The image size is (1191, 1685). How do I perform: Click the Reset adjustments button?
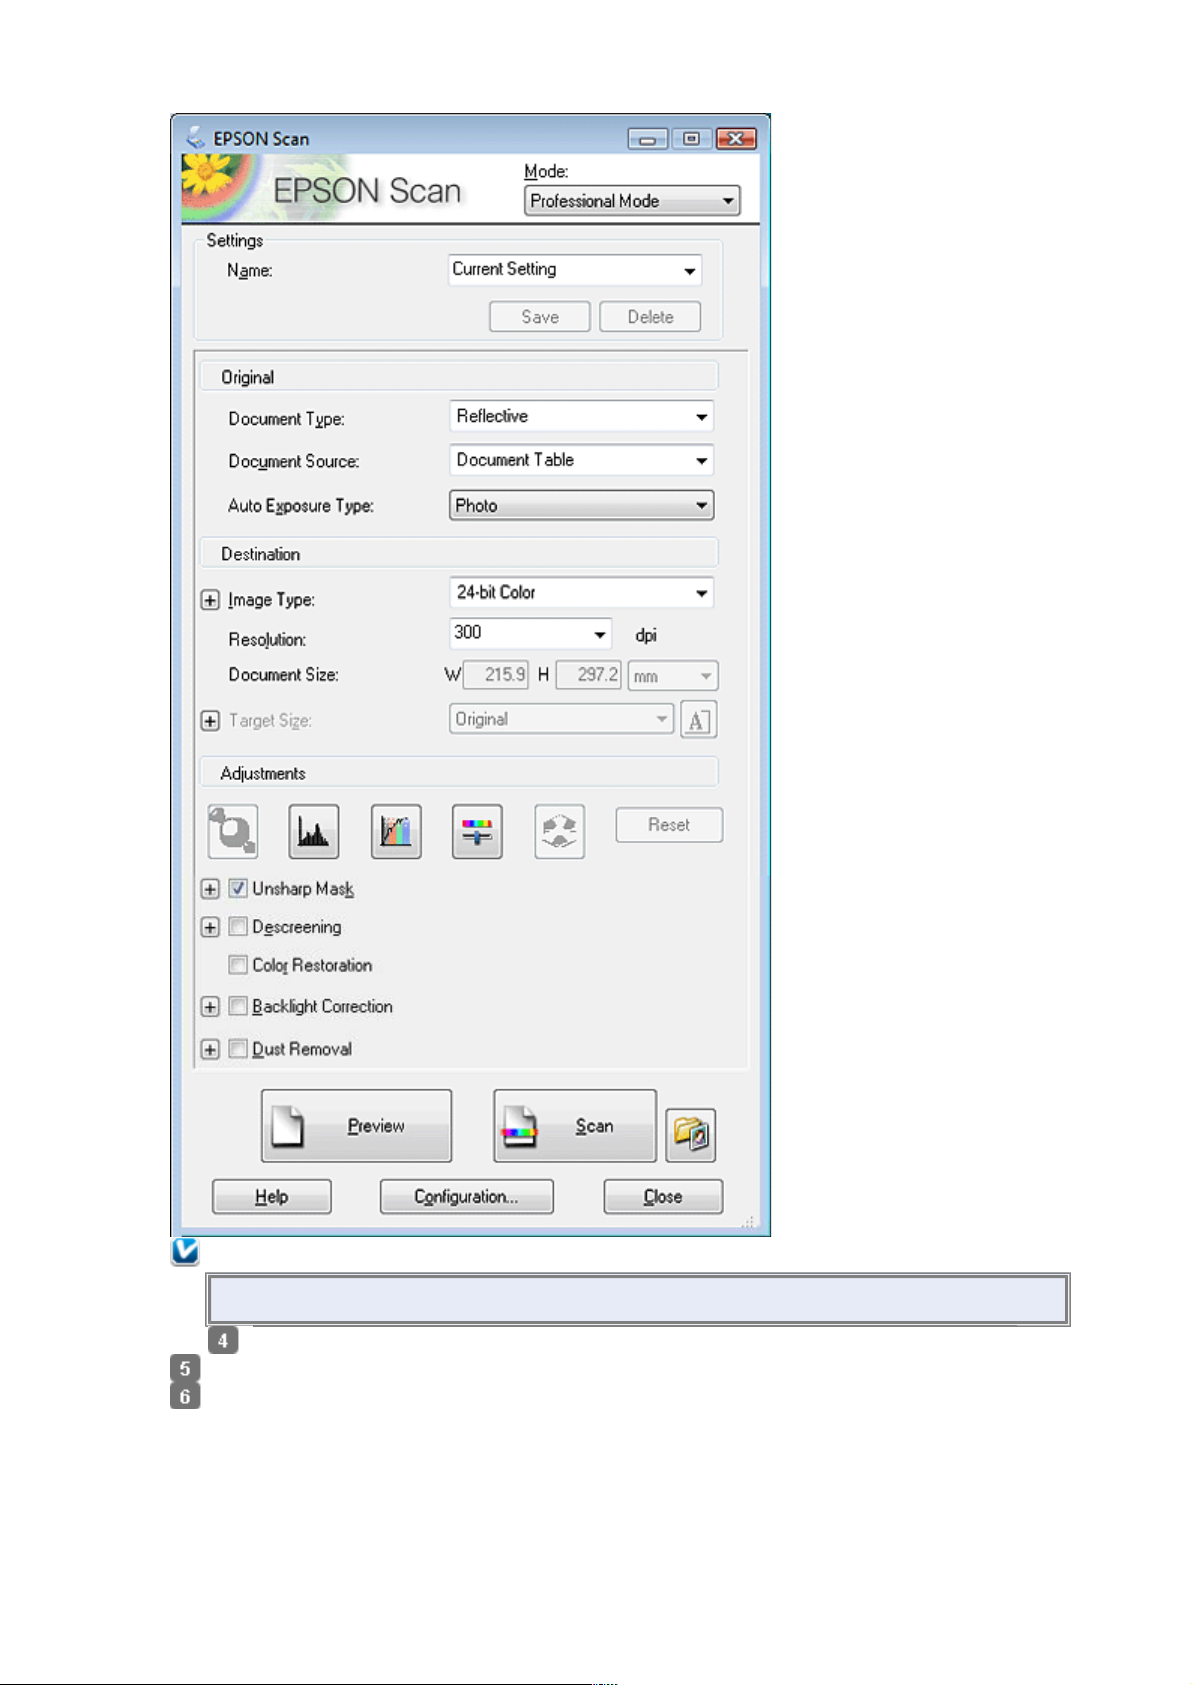point(669,825)
